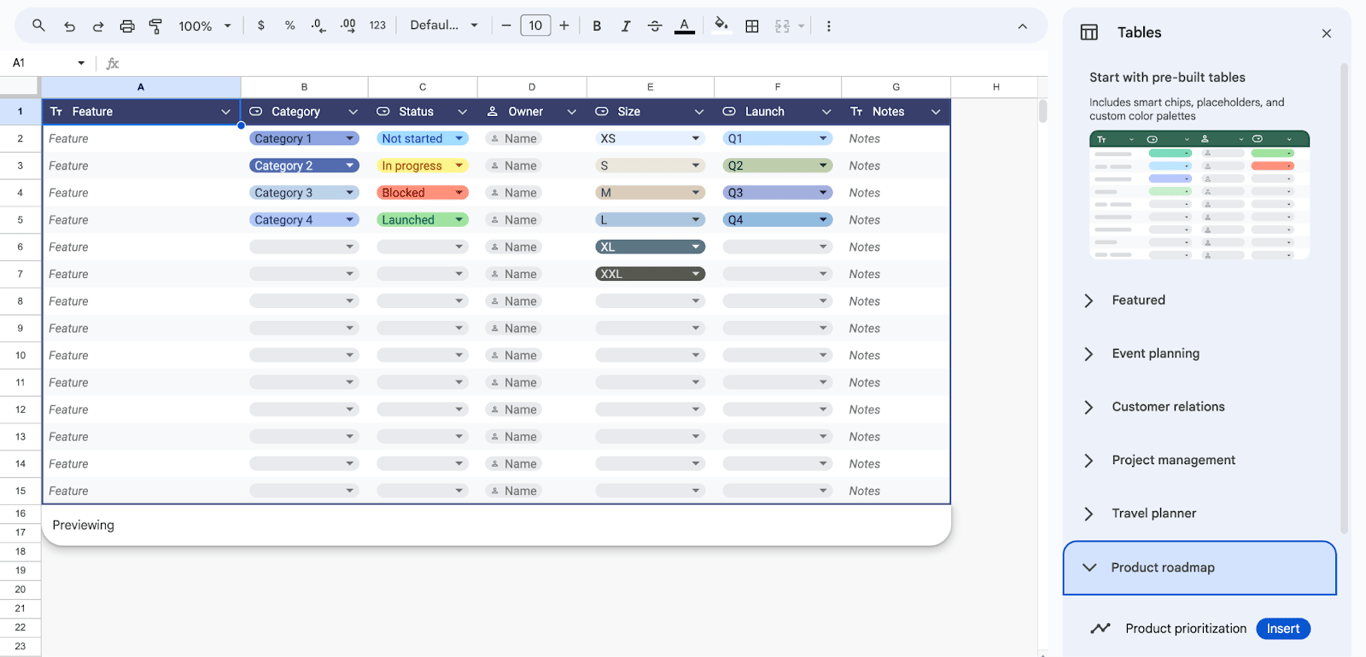The image size is (1366, 657).
Task: Open the Launch column header dropdown
Action: (x=826, y=112)
